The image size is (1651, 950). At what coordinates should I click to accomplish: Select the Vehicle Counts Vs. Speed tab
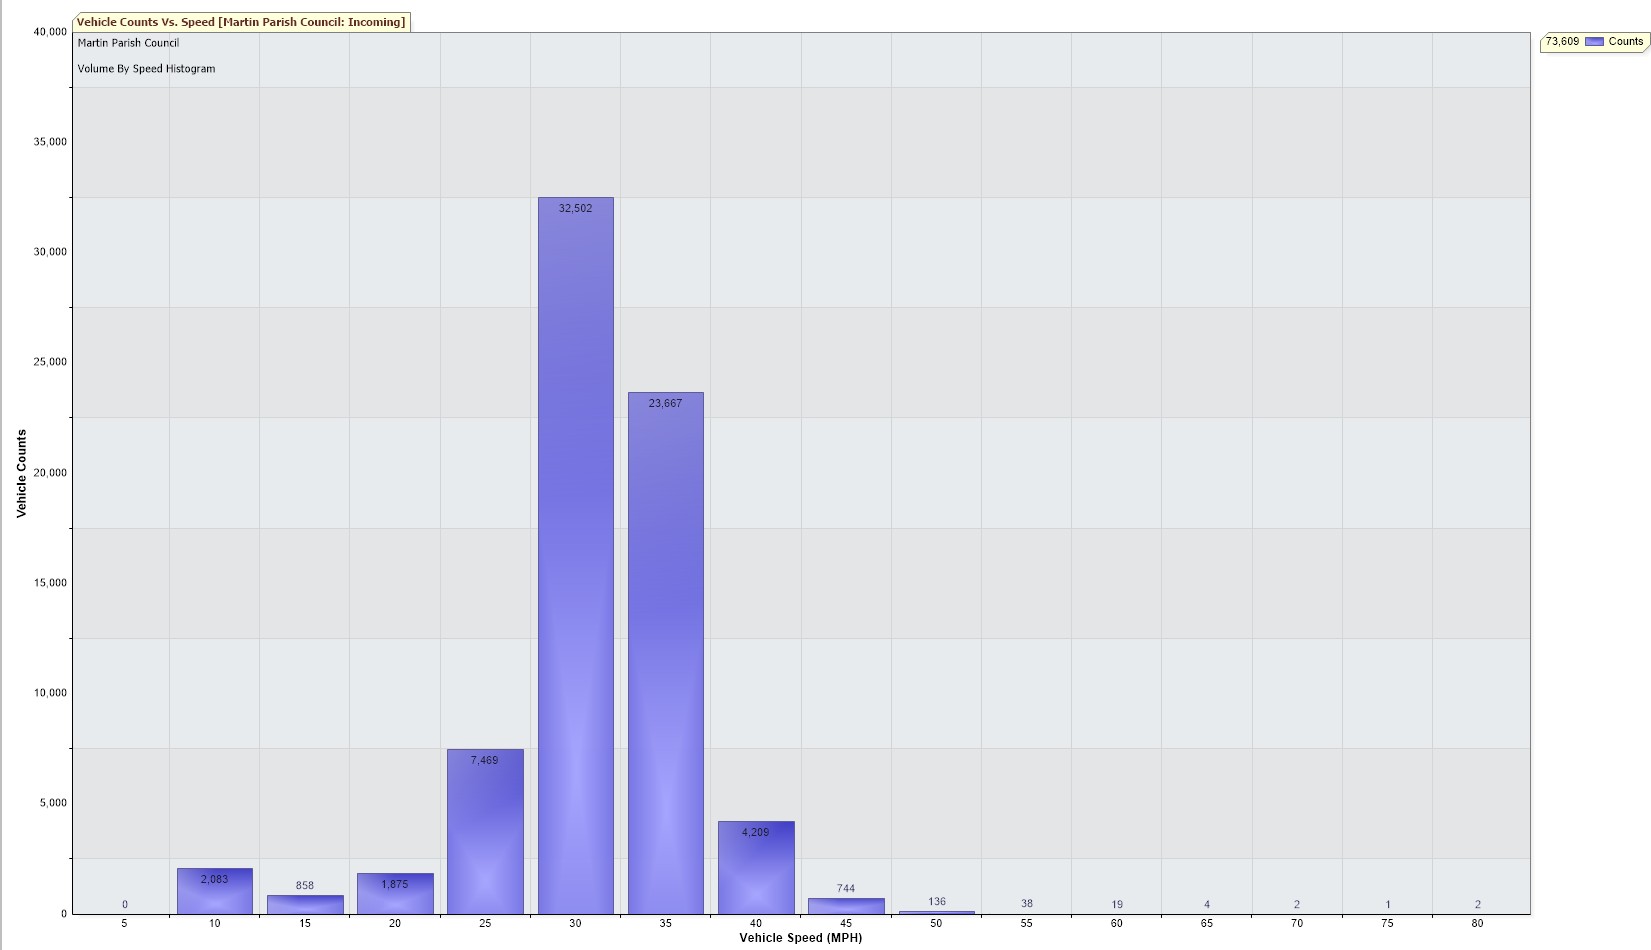coord(241,22)
